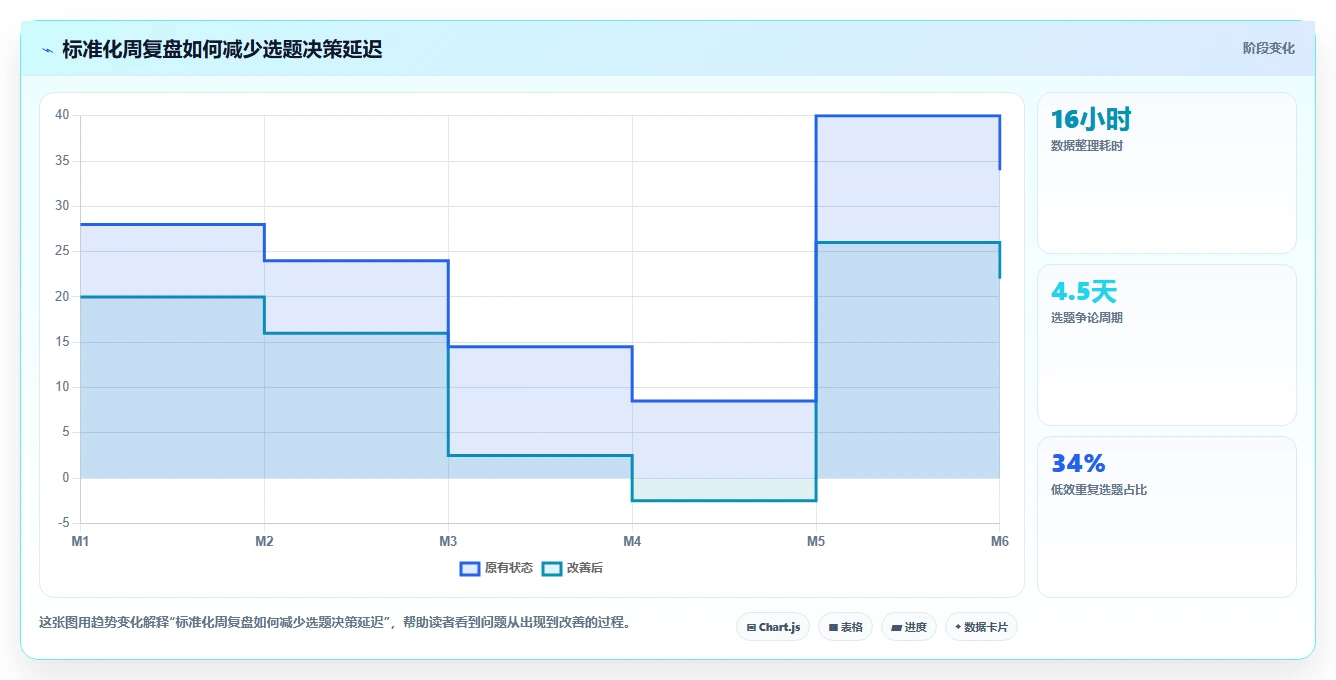Click the 选题争论周期 card label
The width and height of the screenshot is (1336, 680).
pyautogui.click(x=1087, y=318)
